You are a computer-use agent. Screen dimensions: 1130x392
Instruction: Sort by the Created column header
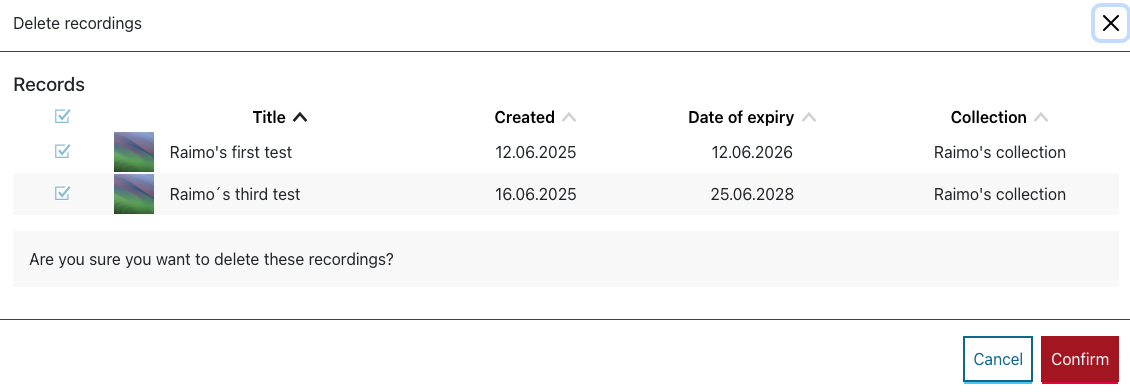point(524,117)
